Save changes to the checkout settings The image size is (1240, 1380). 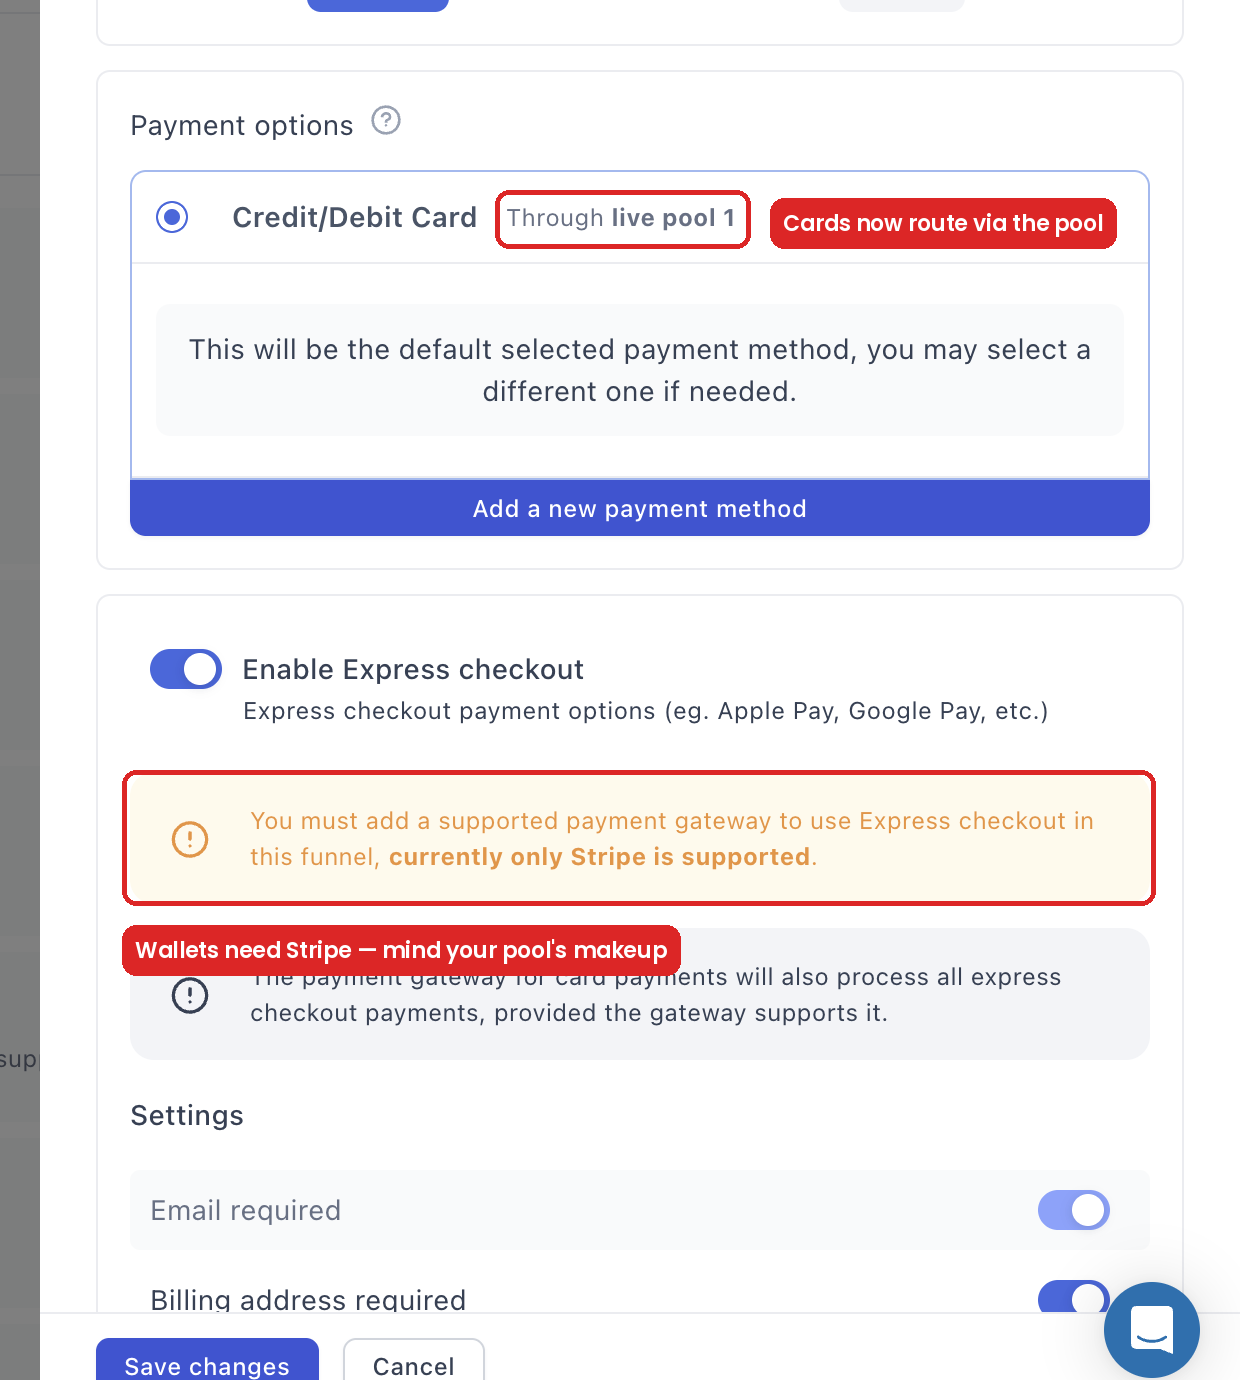point(207,1360)
